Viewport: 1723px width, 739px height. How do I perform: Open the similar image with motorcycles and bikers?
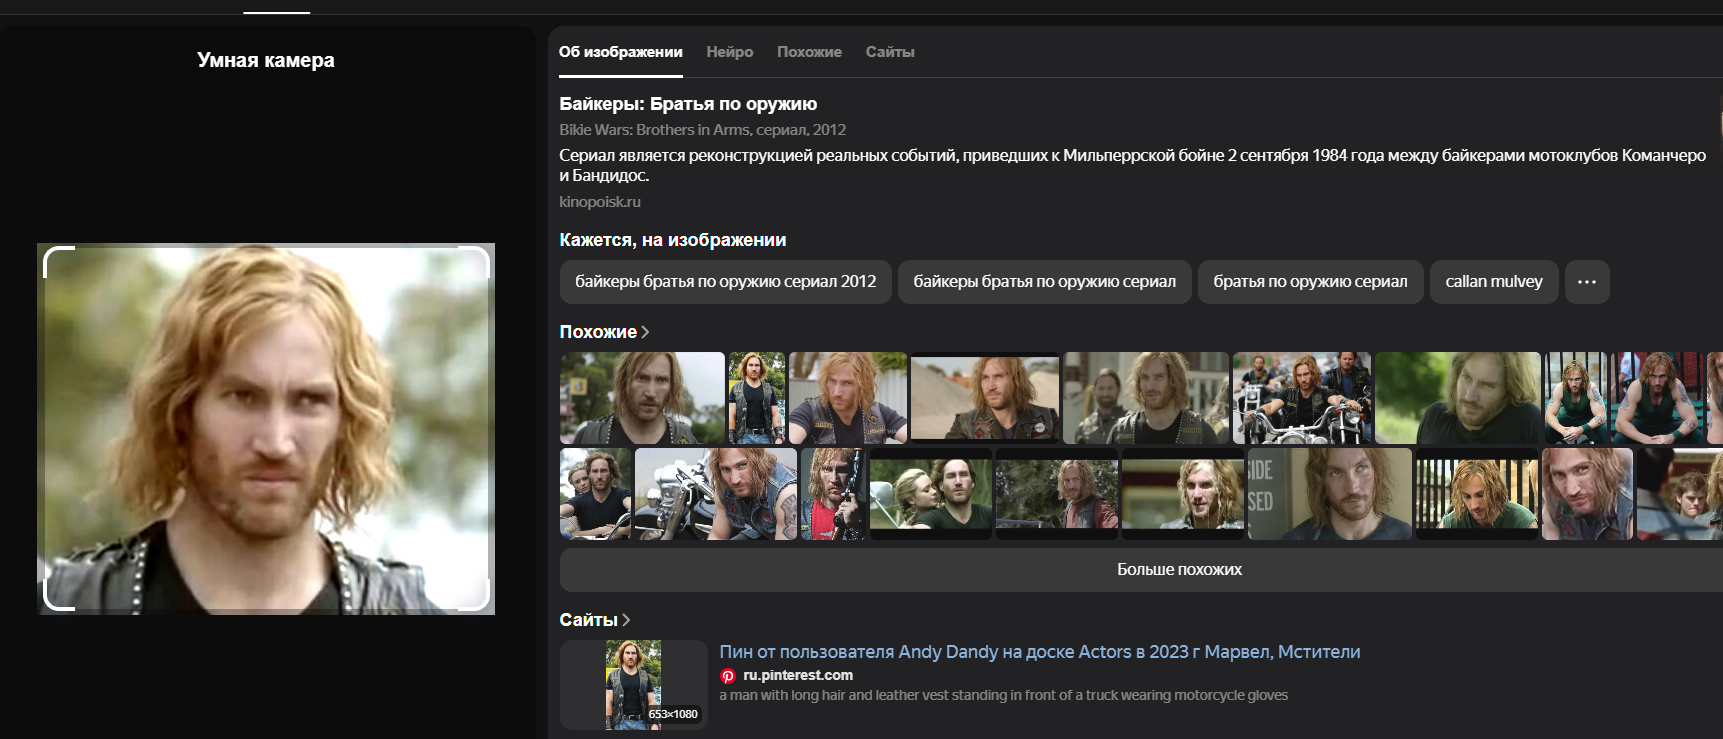click(1302, 398)
